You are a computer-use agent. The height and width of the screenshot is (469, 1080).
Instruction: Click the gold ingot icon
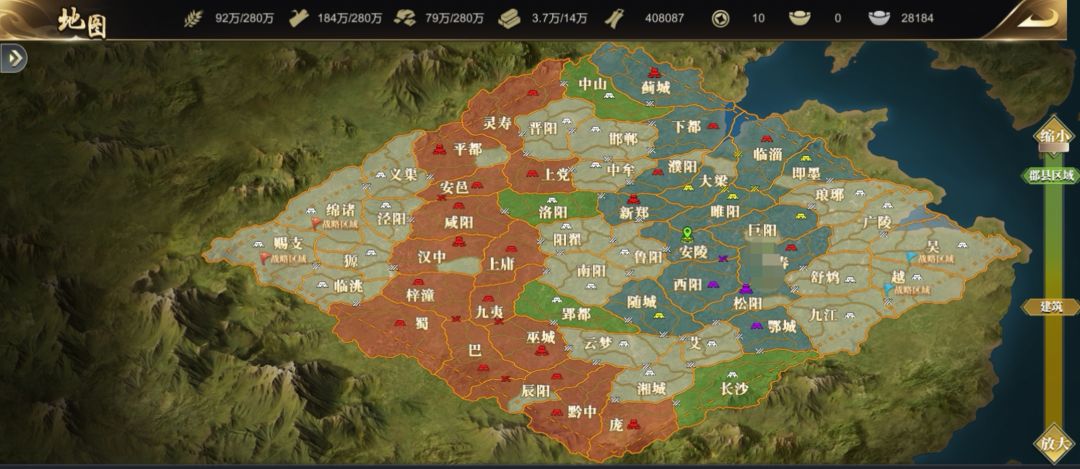[800, 19]
